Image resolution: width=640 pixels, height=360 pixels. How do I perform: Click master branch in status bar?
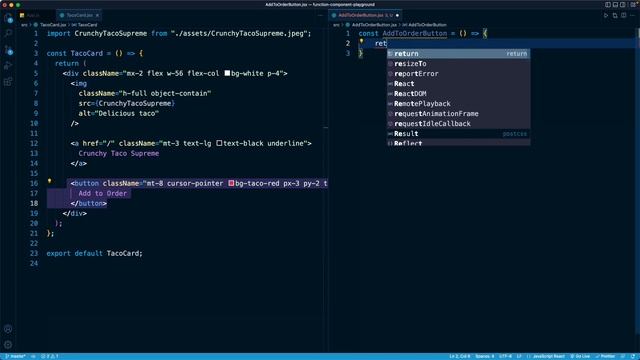click(15, 356)
